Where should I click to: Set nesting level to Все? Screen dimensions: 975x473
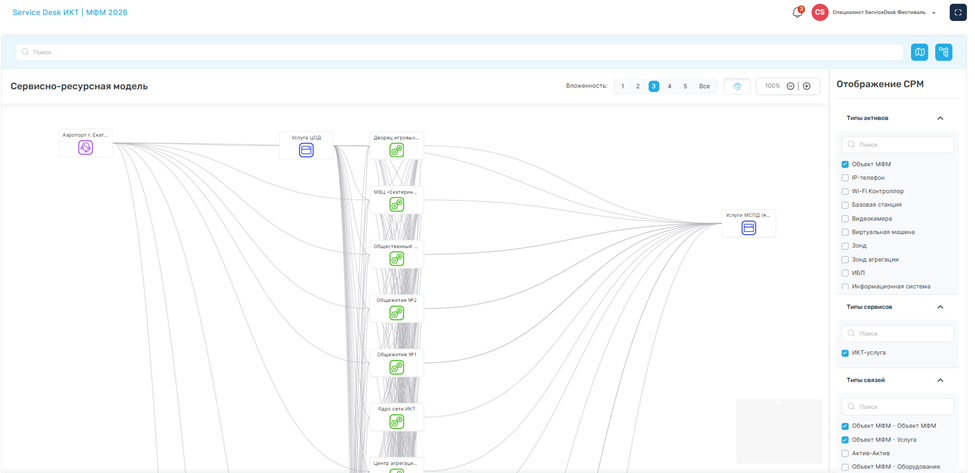(x=704, y=86)
